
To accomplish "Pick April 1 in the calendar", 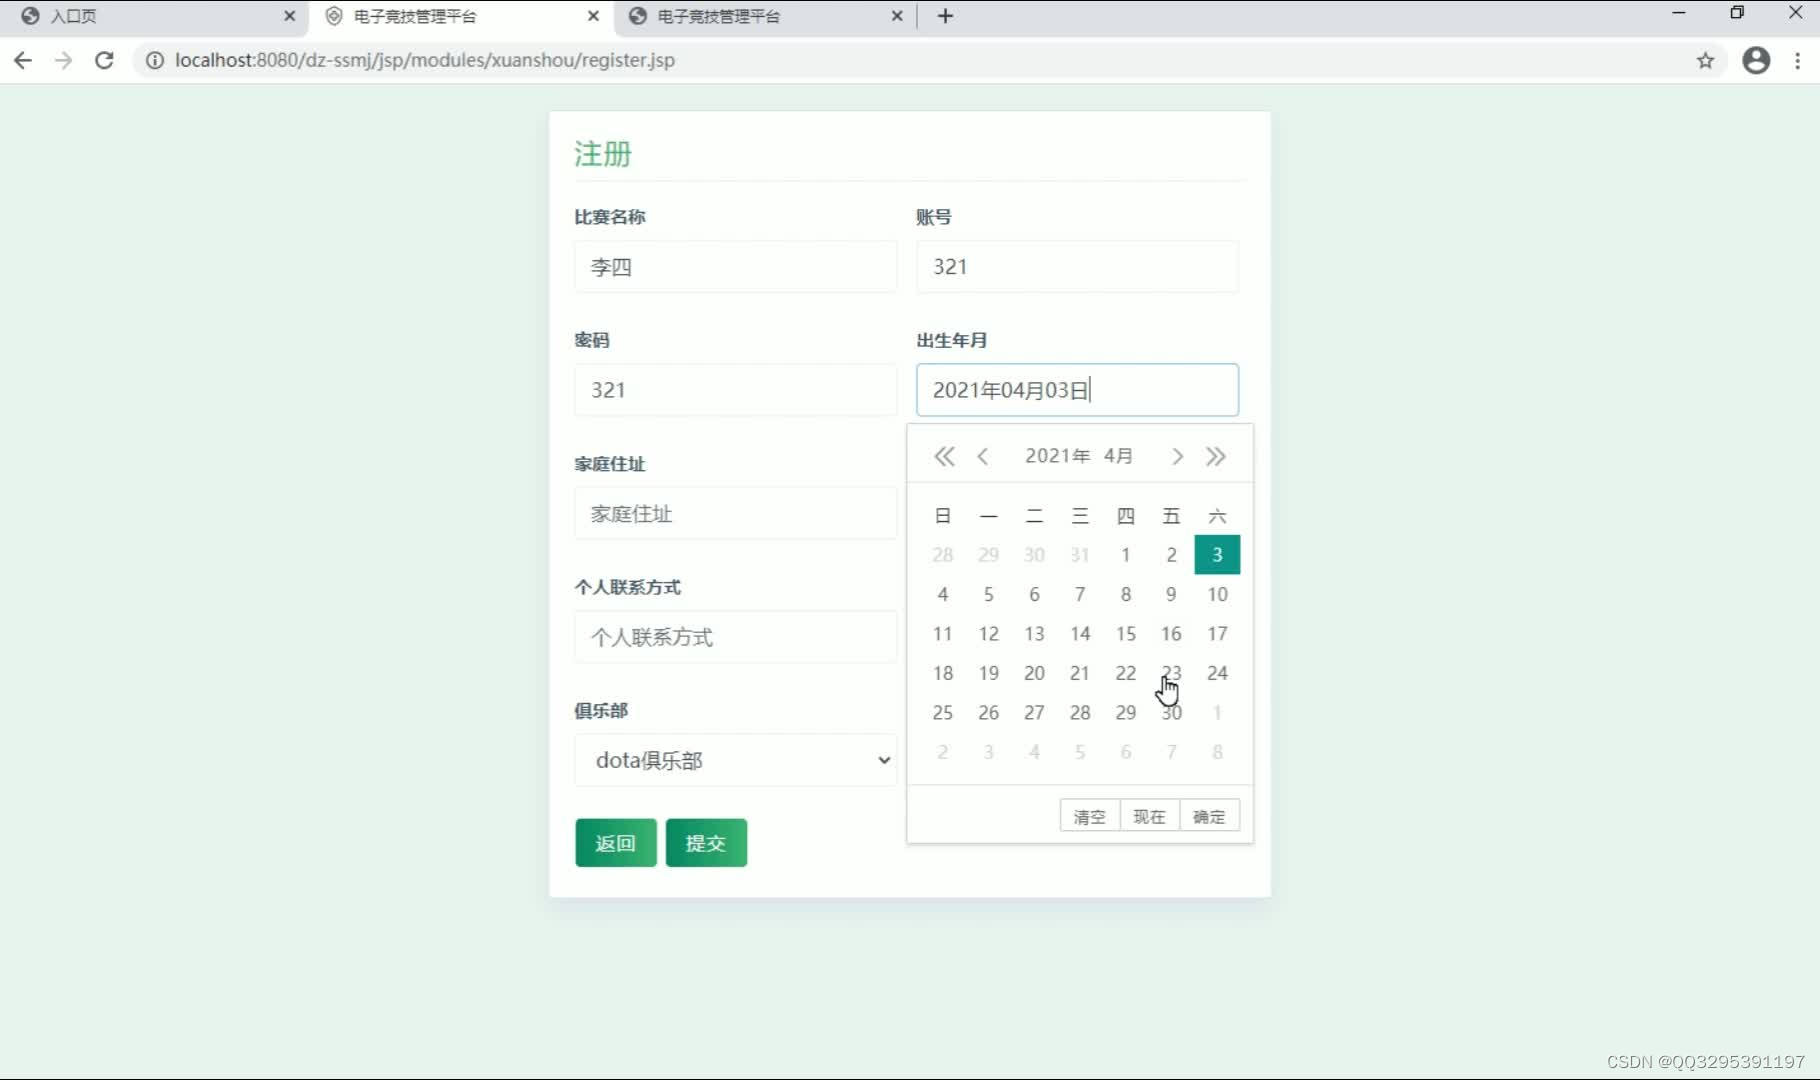I will point(1126,555).
